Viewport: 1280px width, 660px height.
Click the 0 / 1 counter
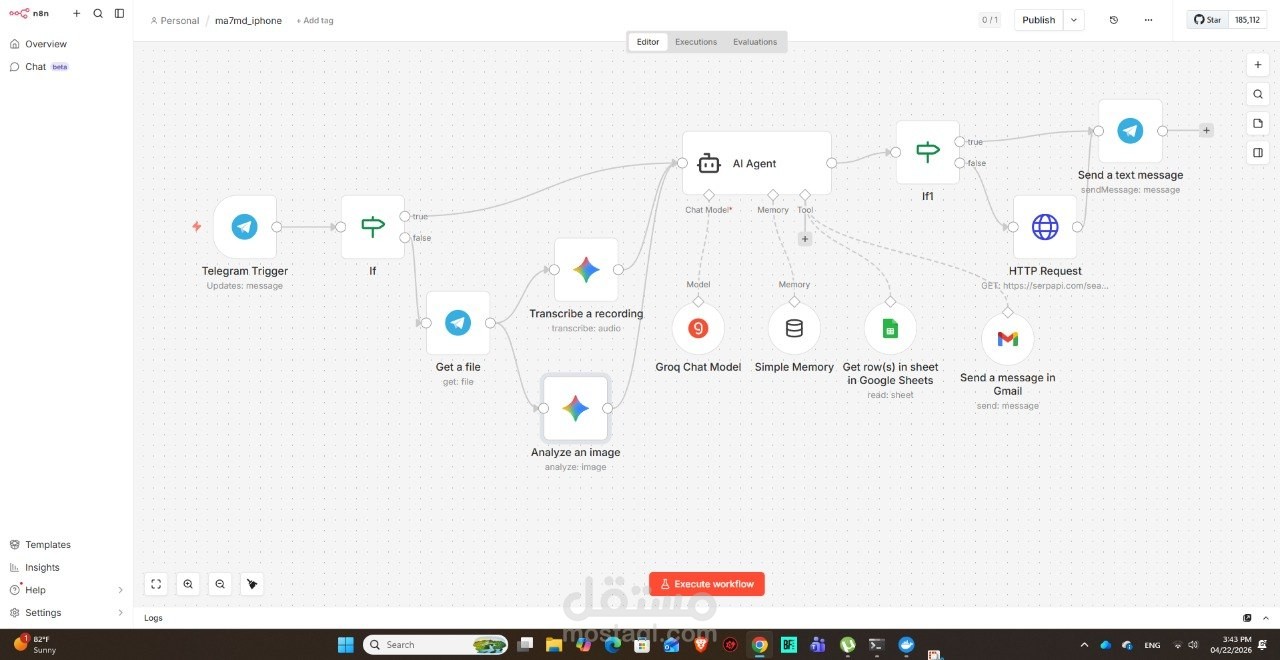pos(989,20)
